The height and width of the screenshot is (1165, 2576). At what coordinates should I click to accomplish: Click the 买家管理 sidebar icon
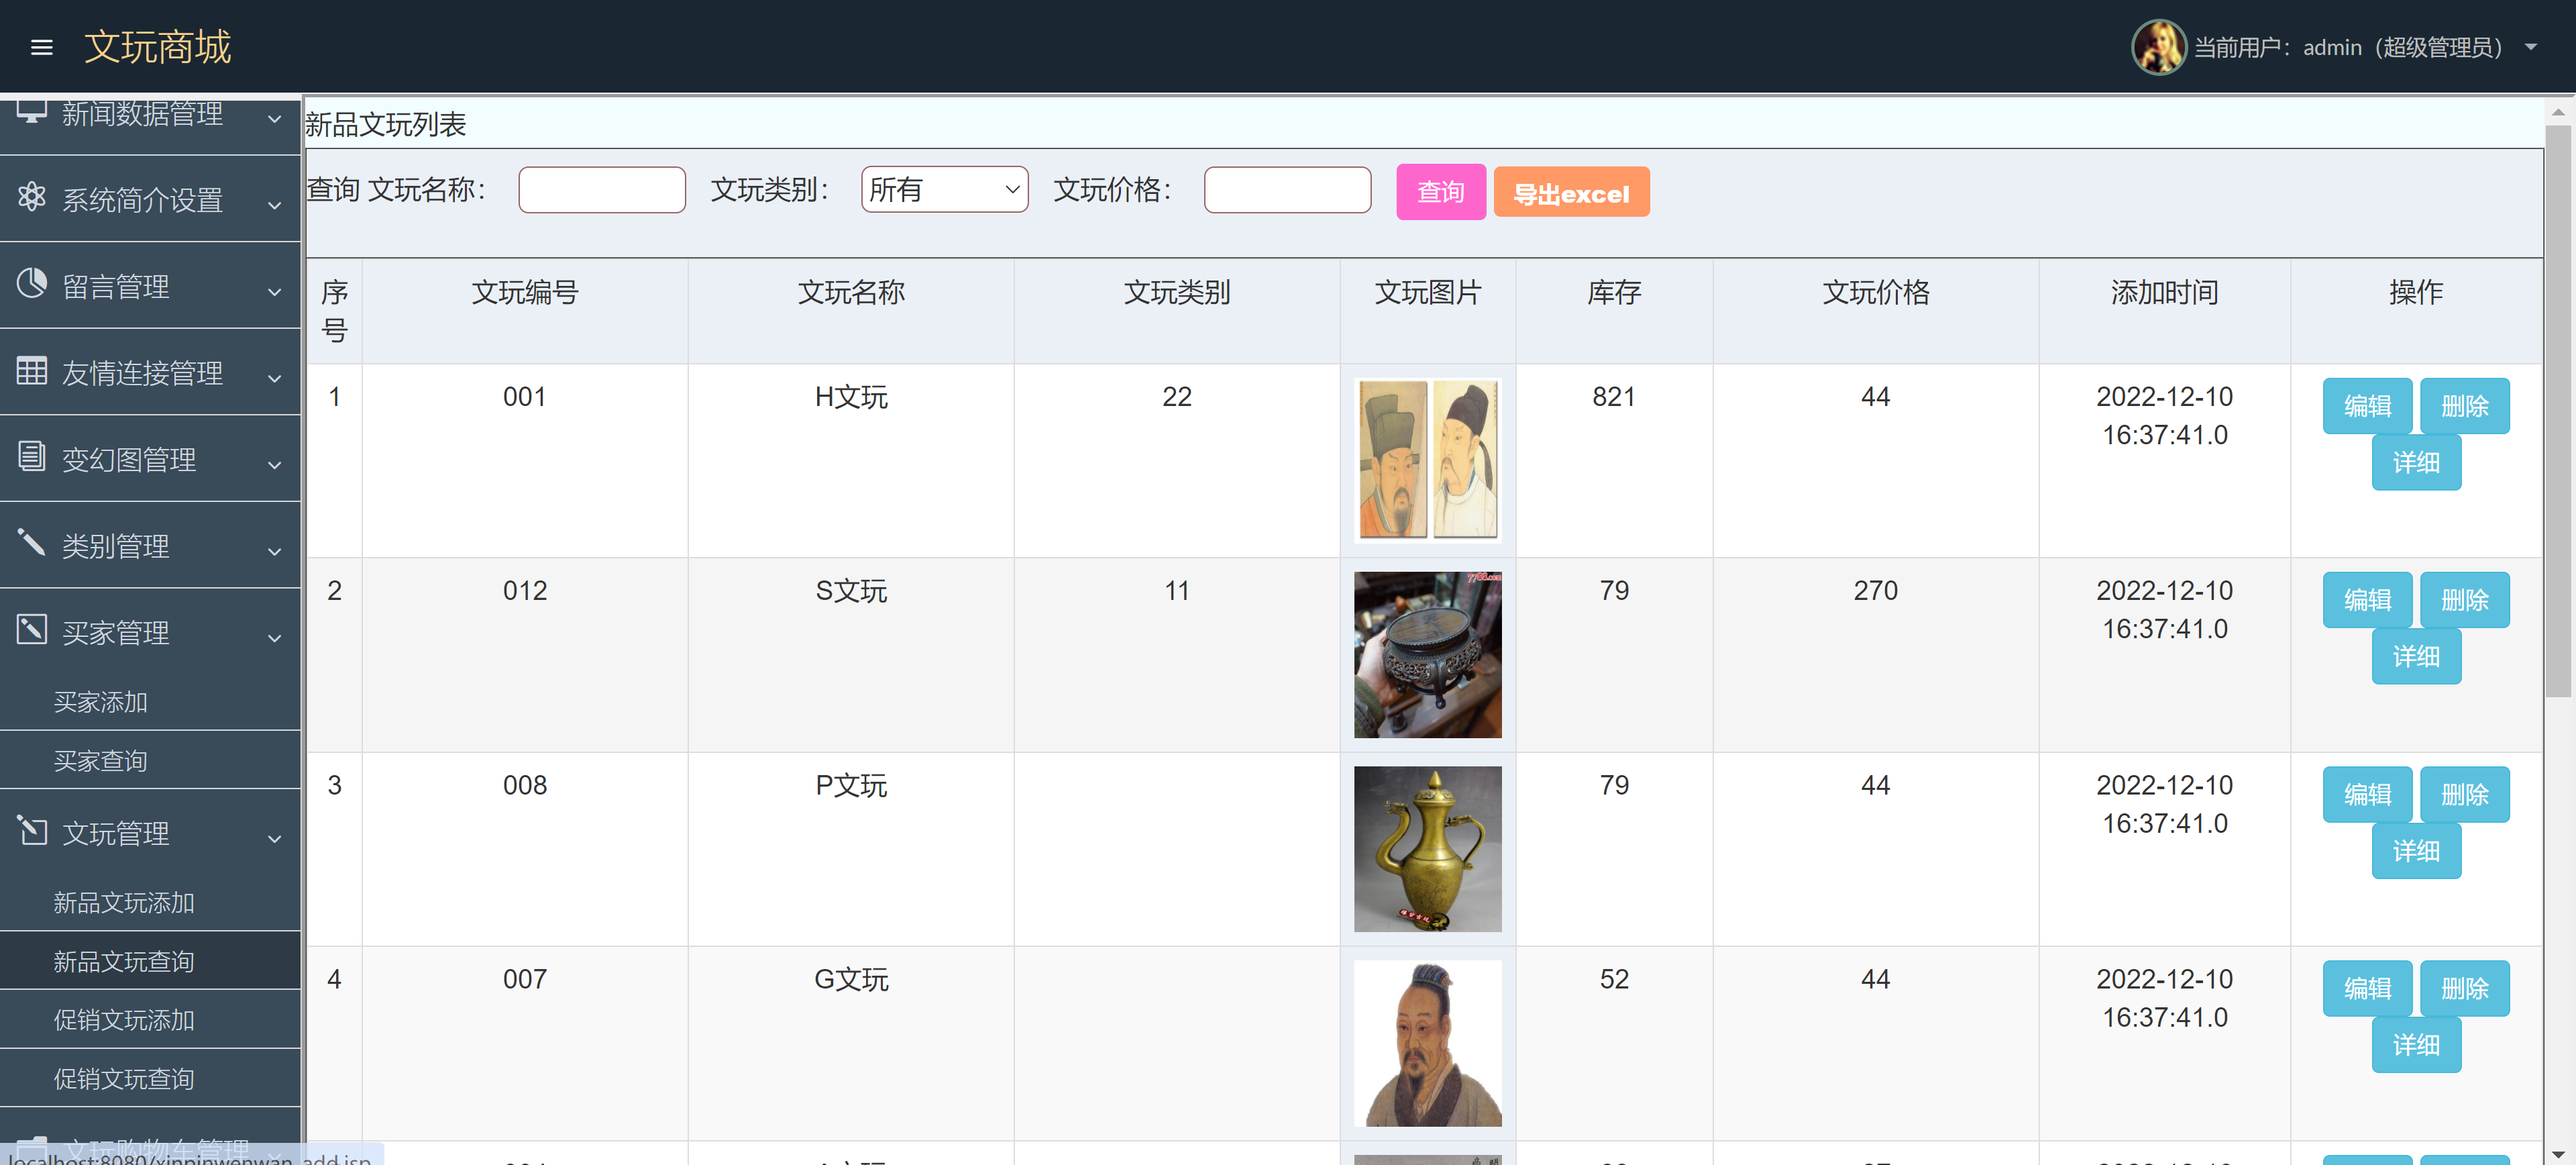[31, 630]
